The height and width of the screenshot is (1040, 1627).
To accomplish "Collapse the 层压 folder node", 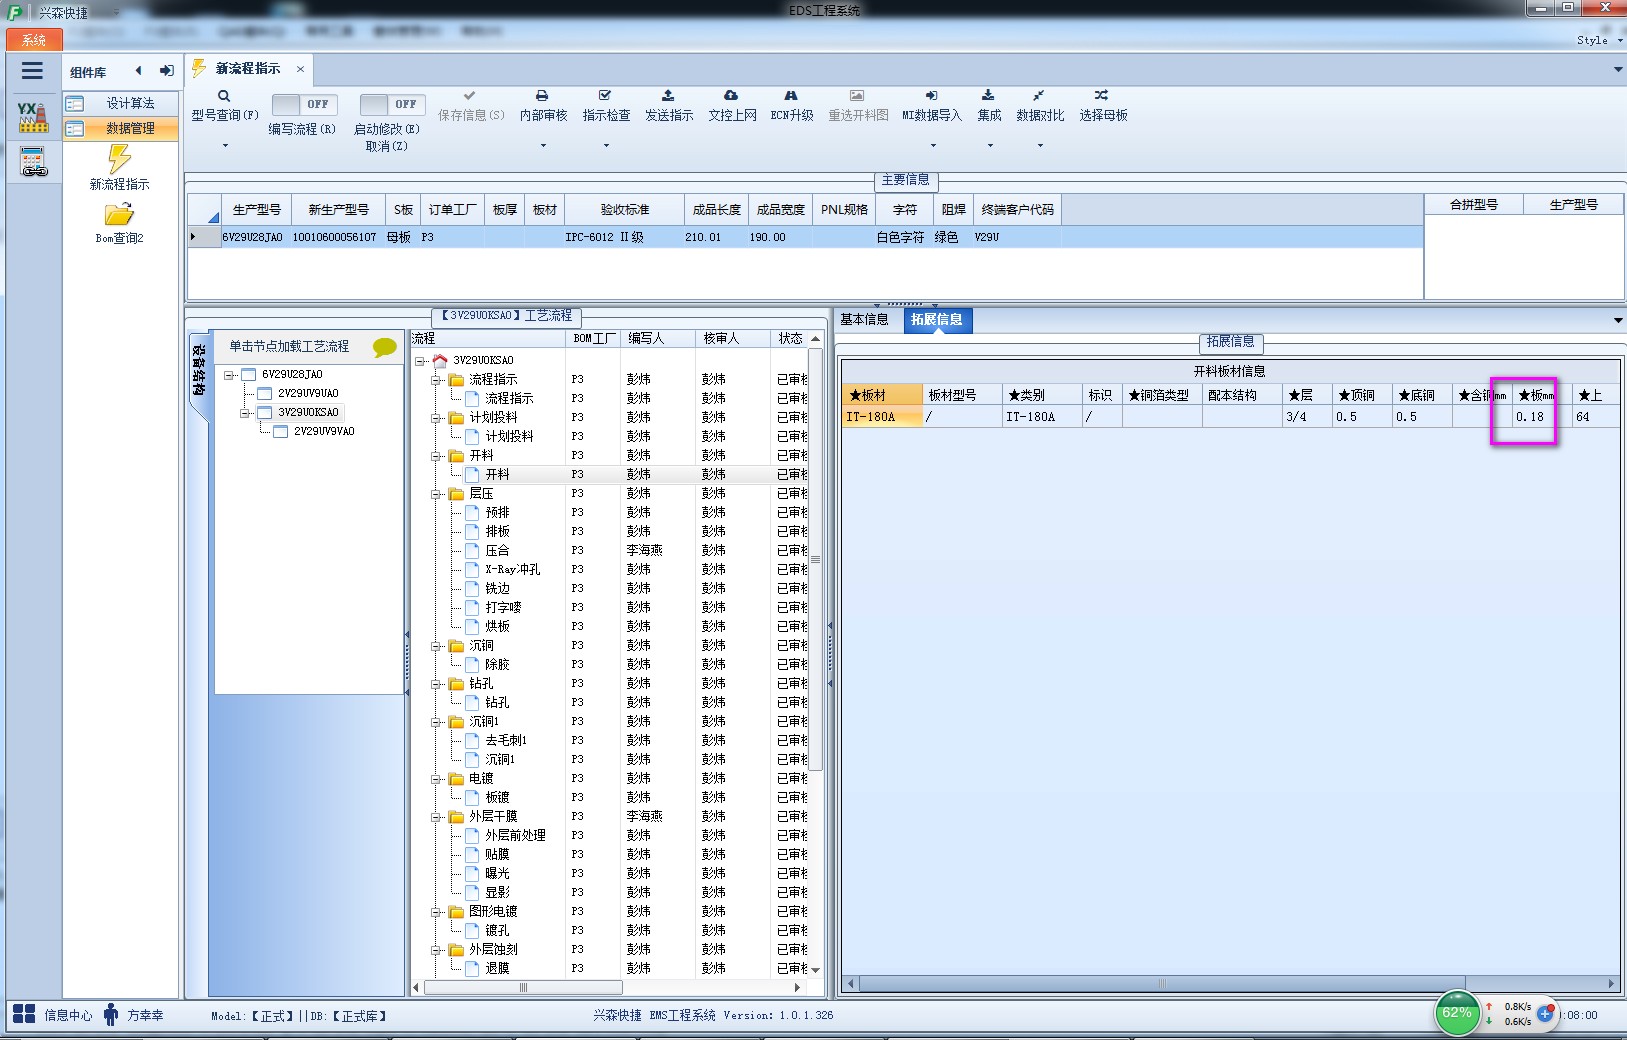I will click(436, 494).
